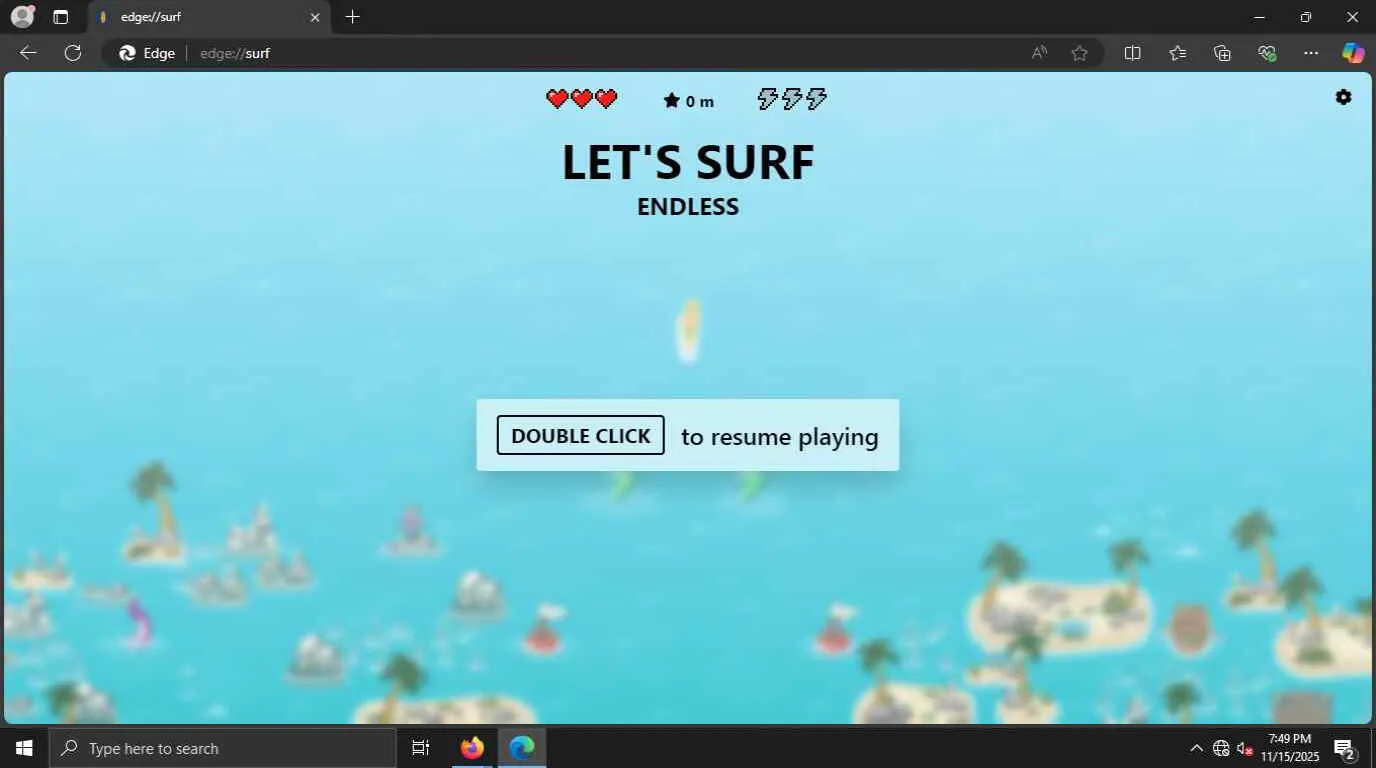Close the Edge window
1376x768 pixels.
coord(1353,17)
